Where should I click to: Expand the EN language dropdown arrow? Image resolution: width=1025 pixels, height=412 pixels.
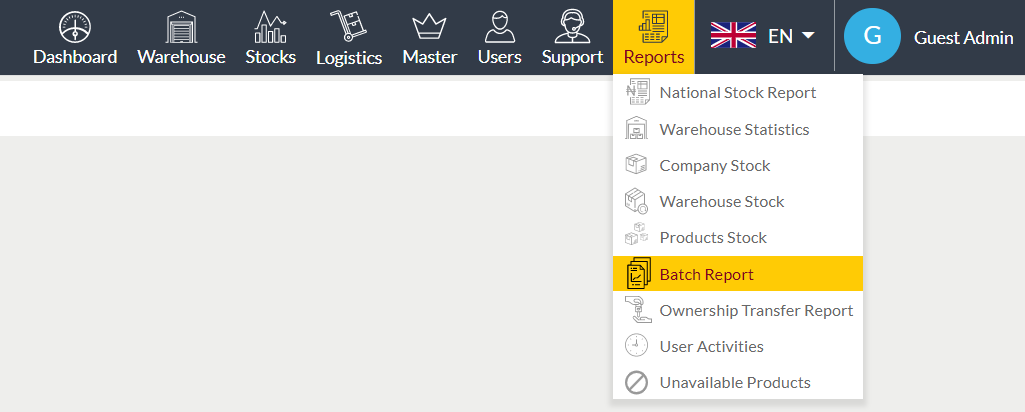[x=808, y=35]
